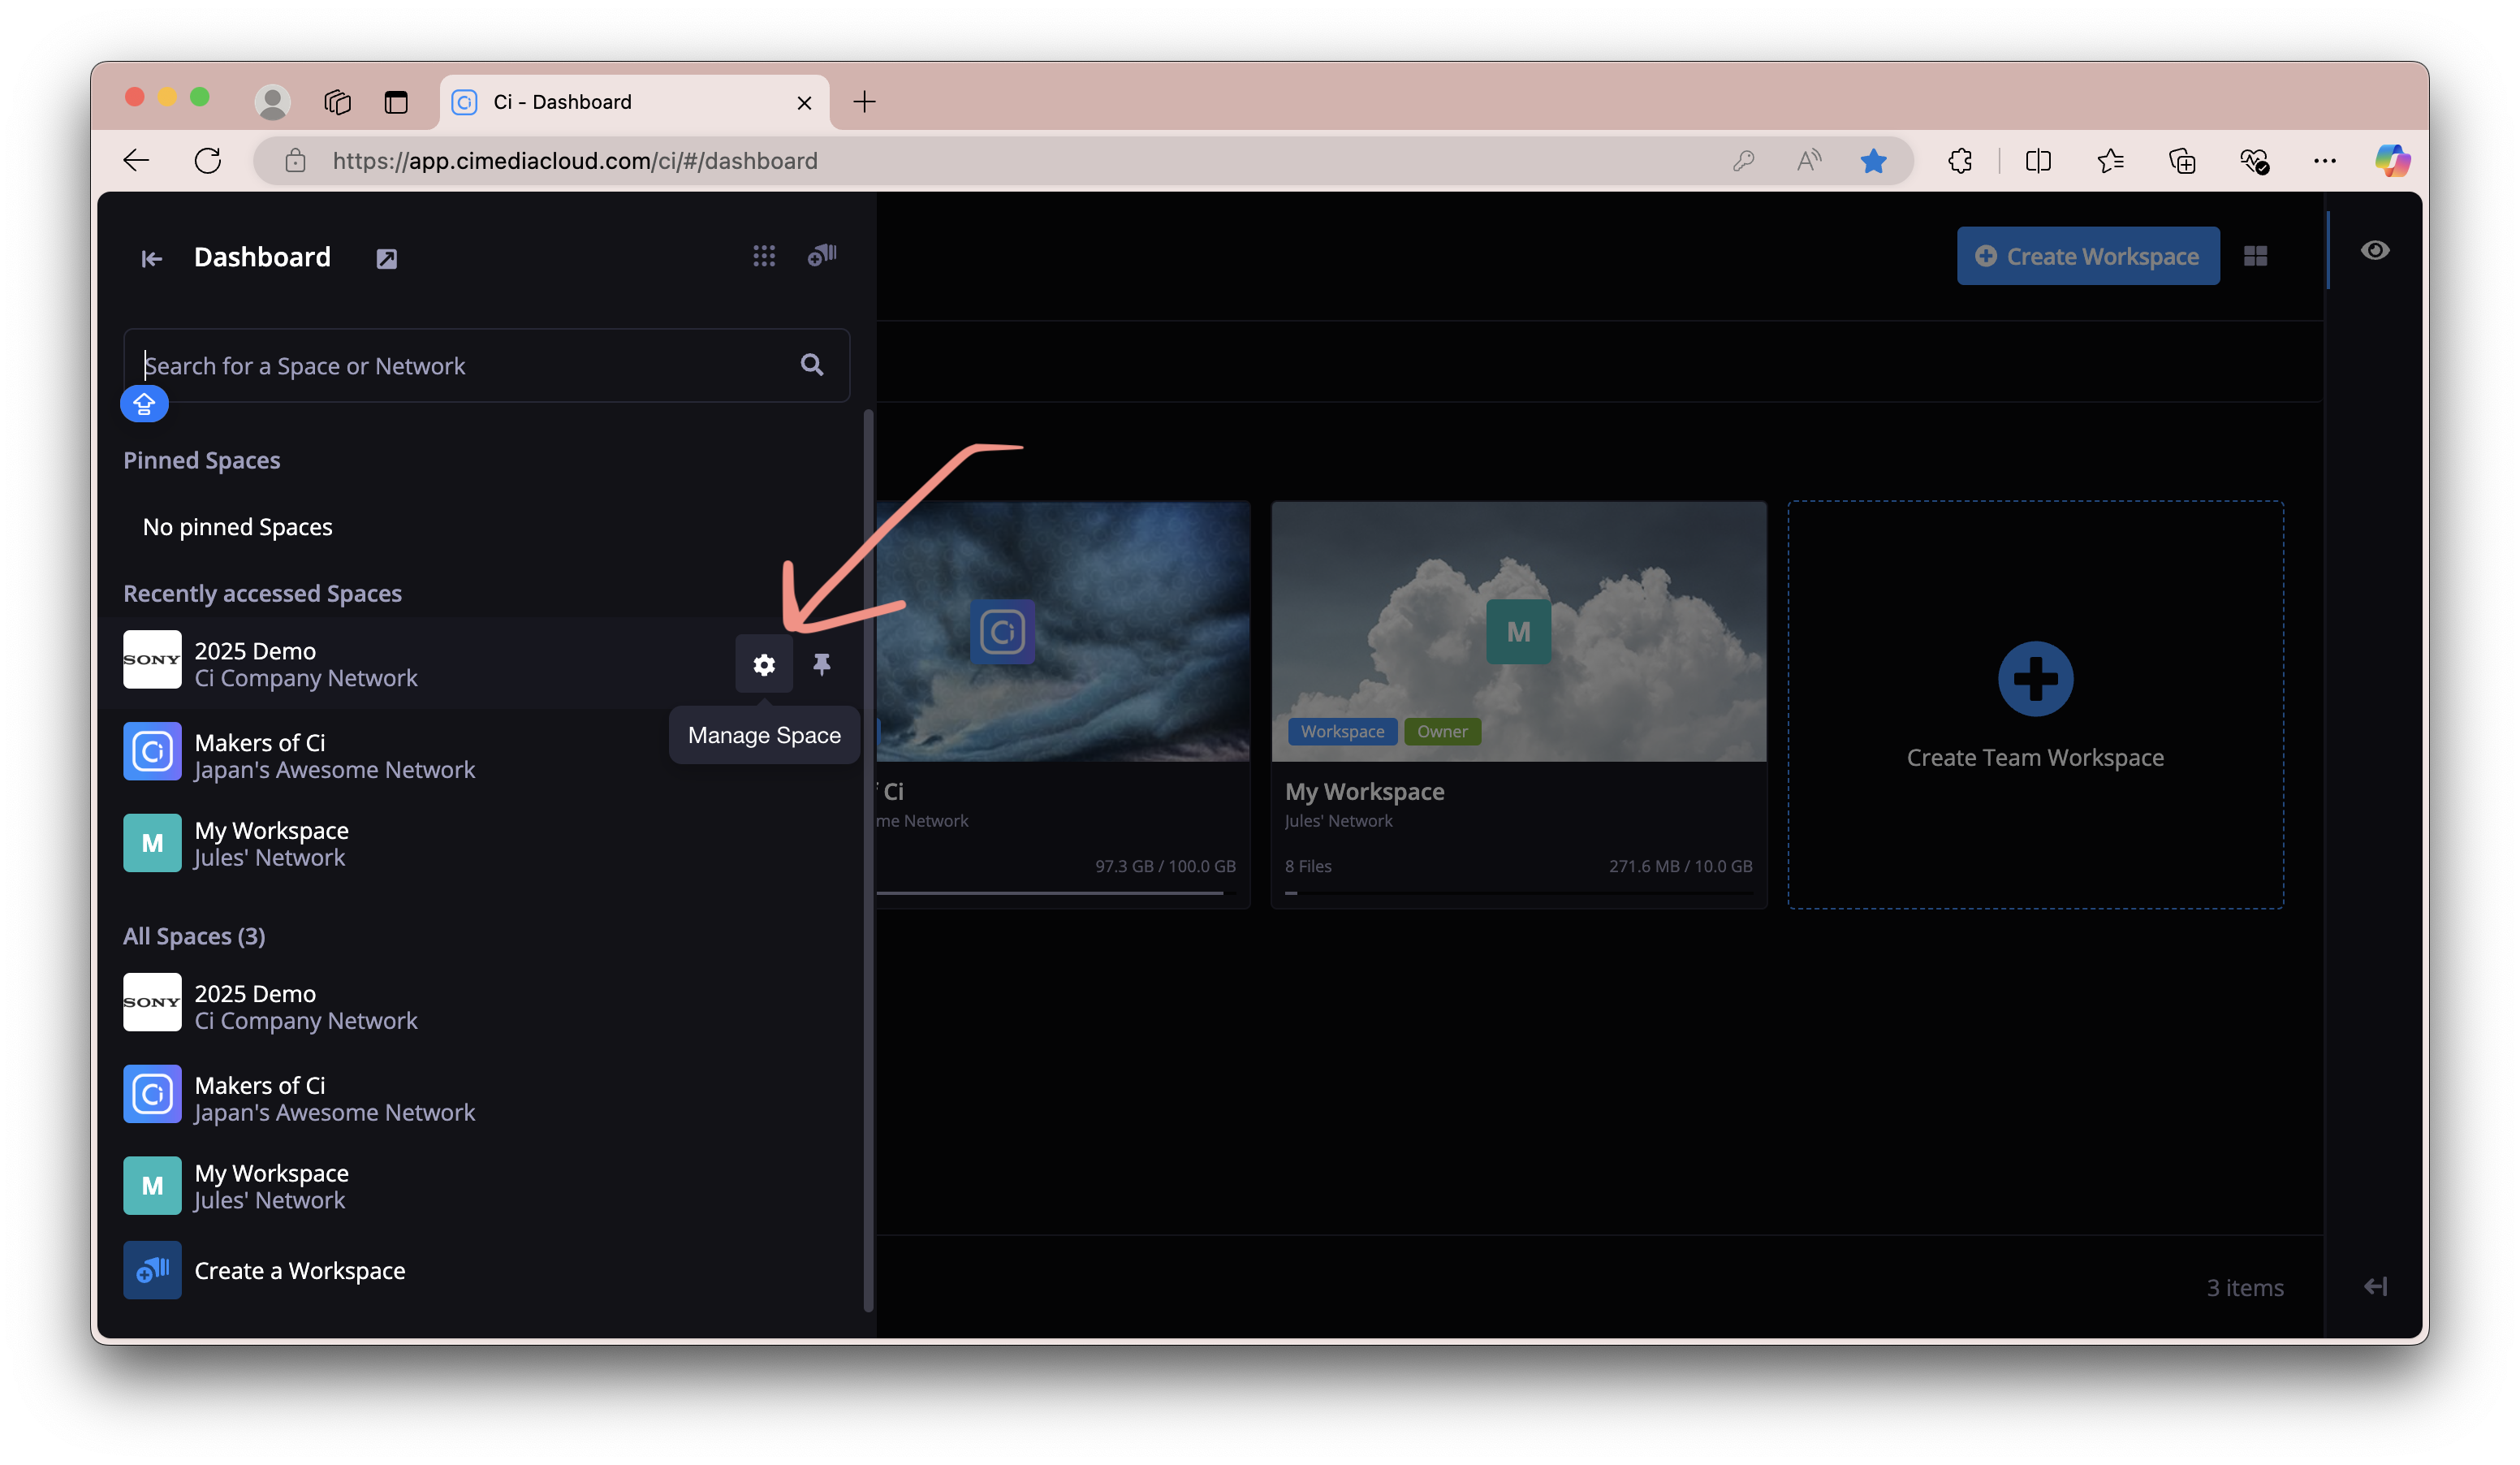Screen dimensions: 2520x1465
Task: Open browser extensions puzzle icon
Action: (1960, 160)
